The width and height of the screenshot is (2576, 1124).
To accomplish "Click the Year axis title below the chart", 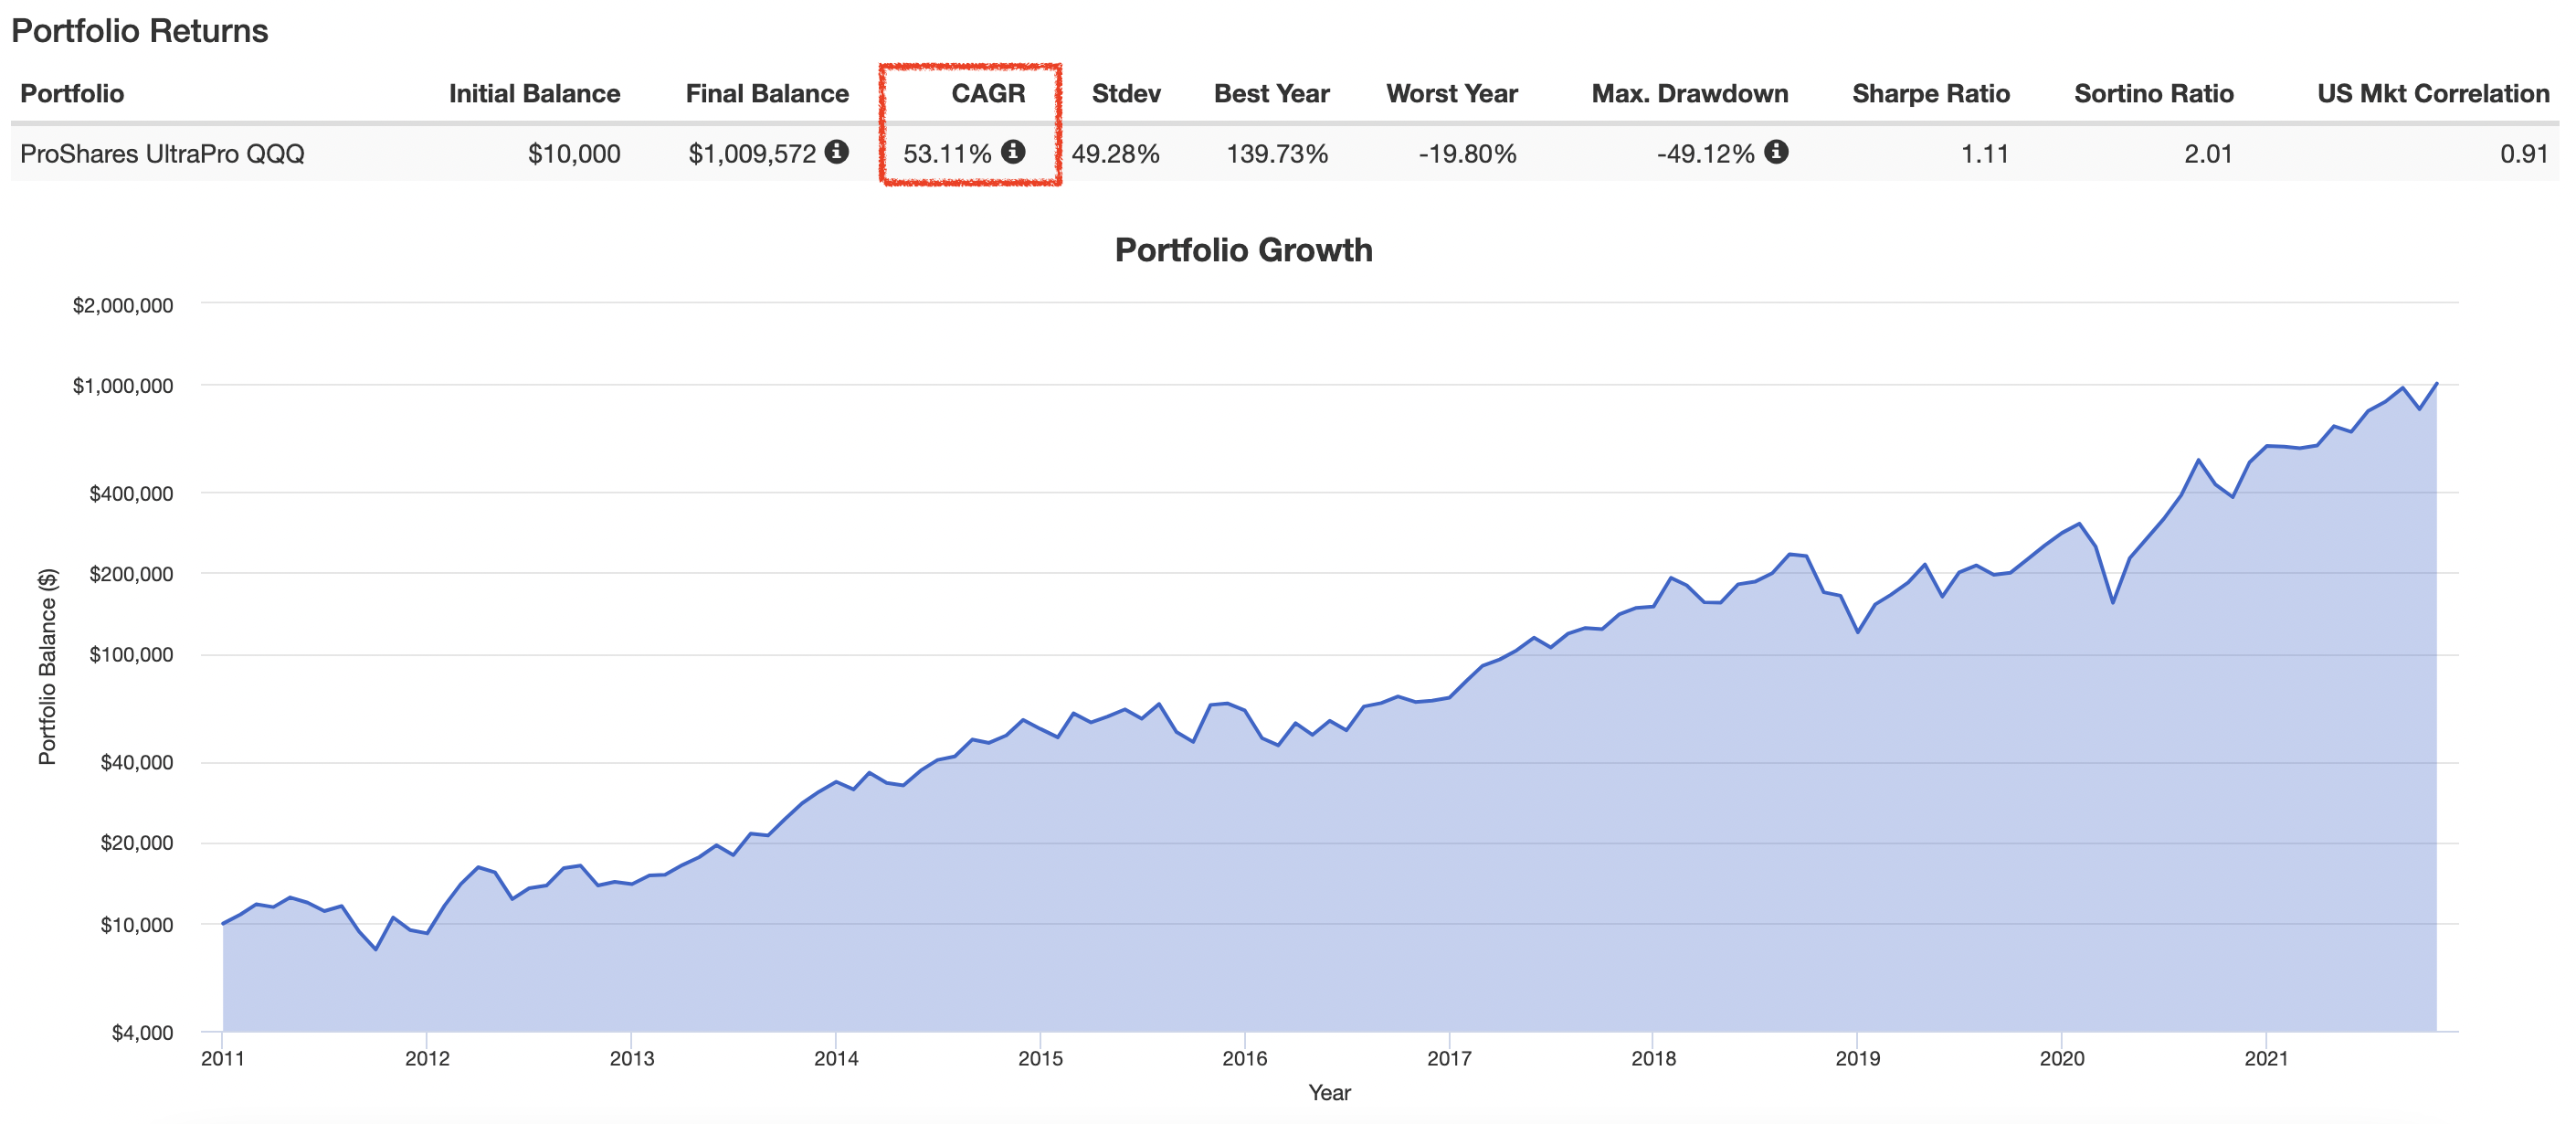I will tap(1329, 1093).
